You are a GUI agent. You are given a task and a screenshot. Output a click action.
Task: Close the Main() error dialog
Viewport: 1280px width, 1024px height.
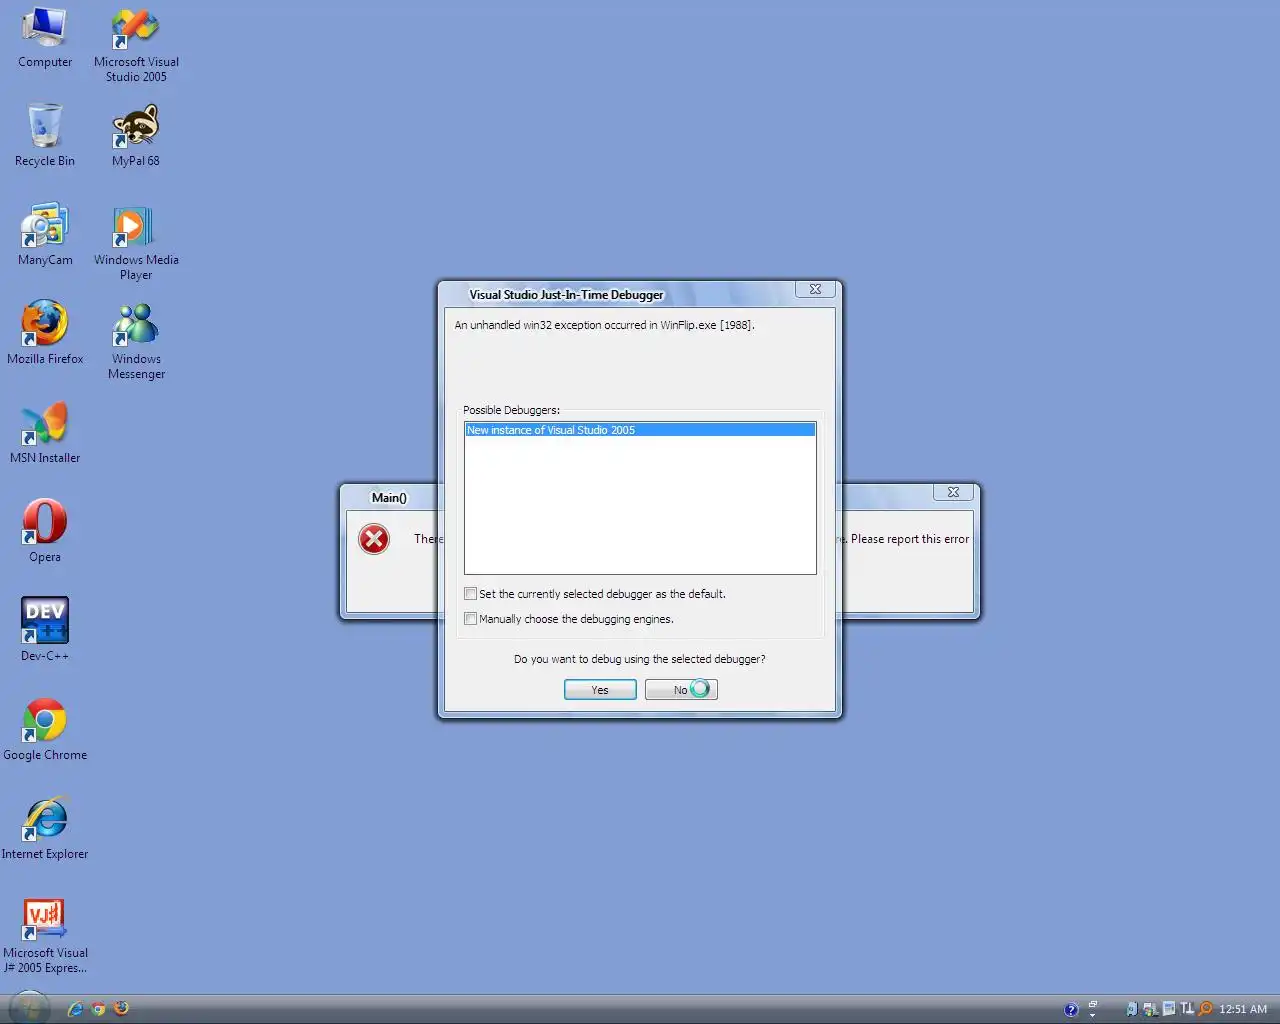coord(953,492)
